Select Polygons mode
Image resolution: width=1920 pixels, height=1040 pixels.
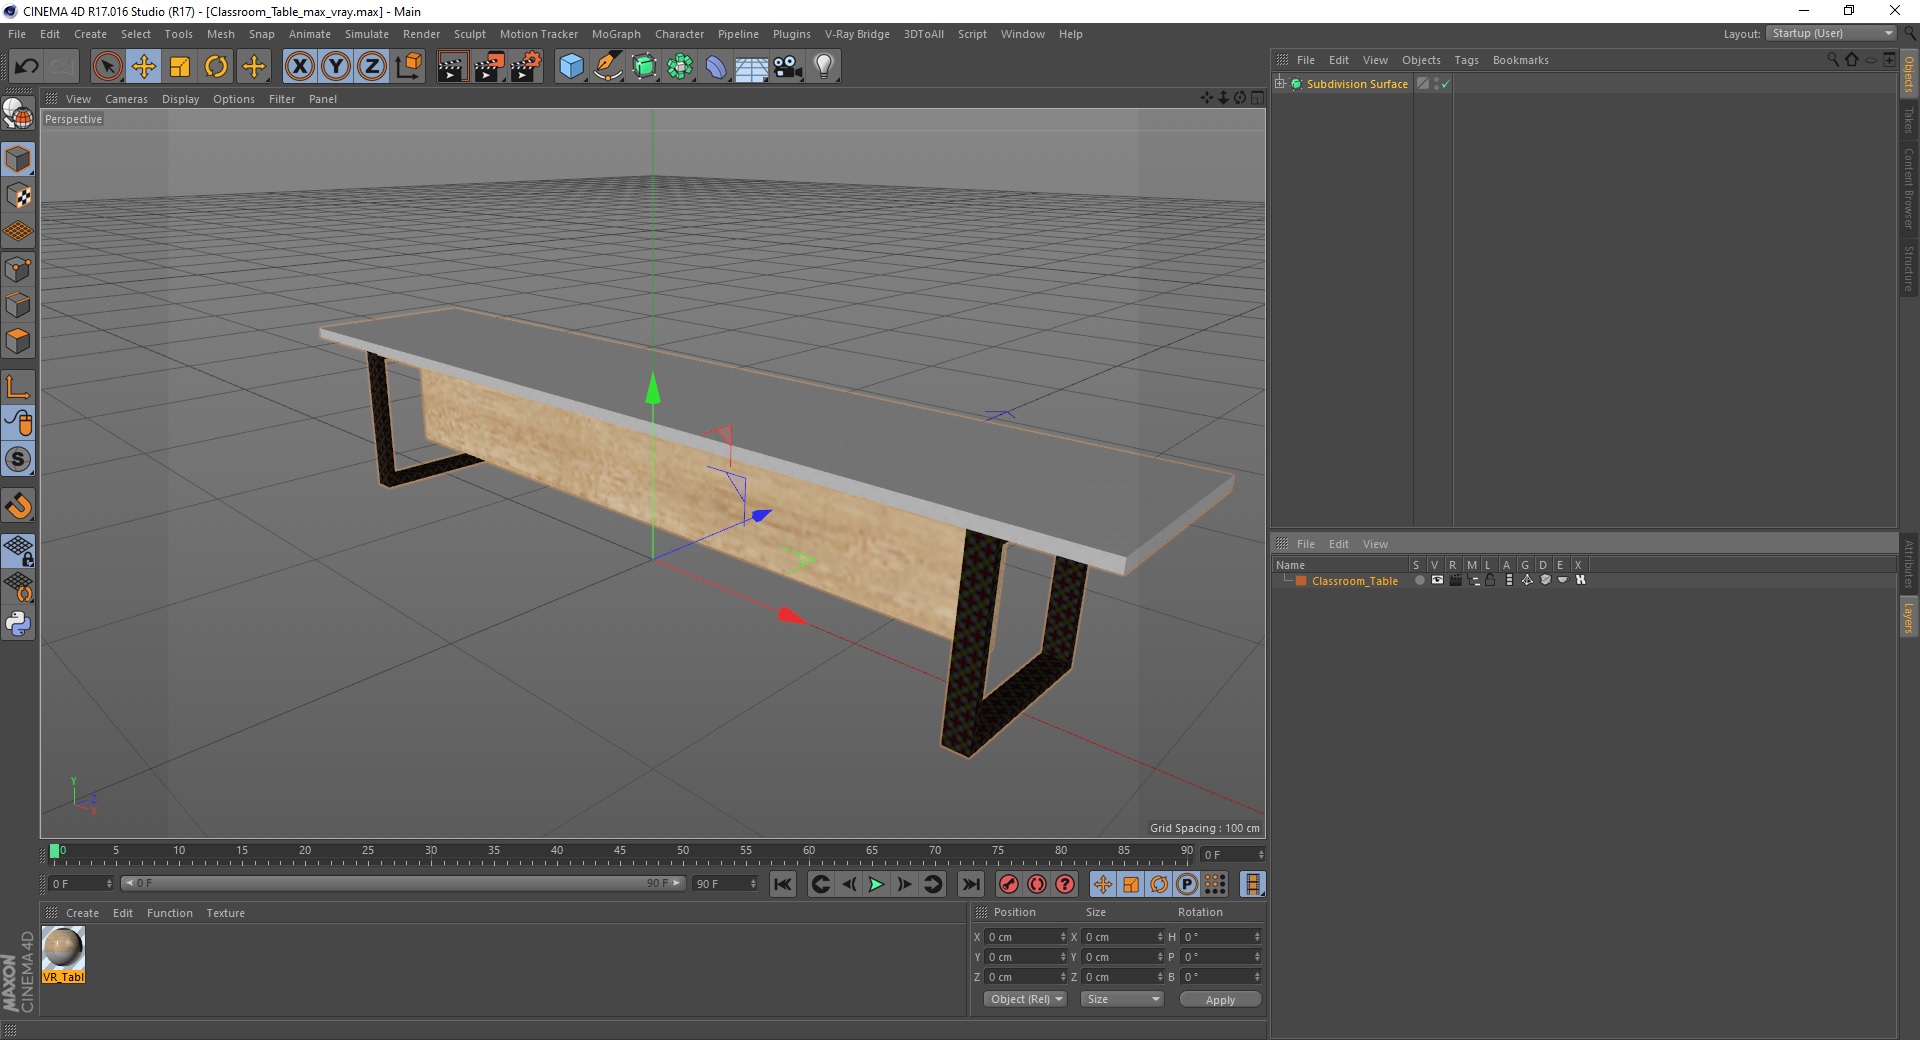18,341
